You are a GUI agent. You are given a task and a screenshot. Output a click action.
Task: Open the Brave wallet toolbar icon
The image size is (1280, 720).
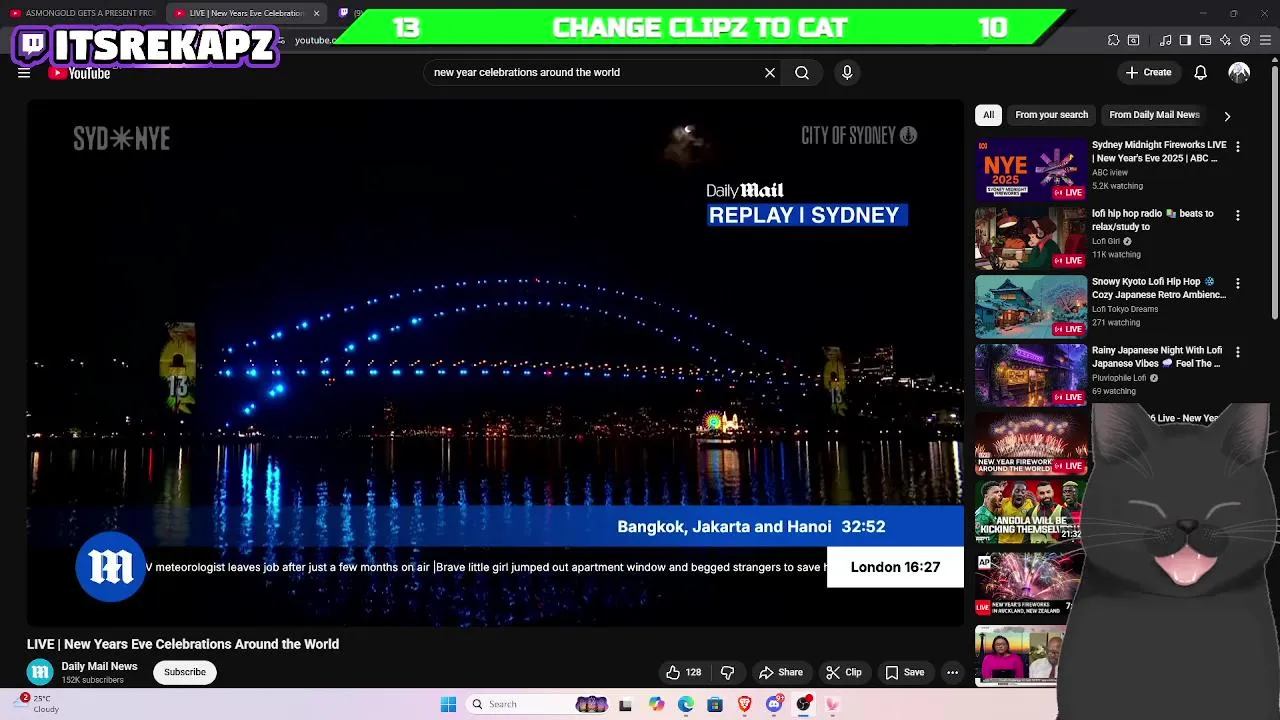pyautogui.click(x=1205, y=40)
